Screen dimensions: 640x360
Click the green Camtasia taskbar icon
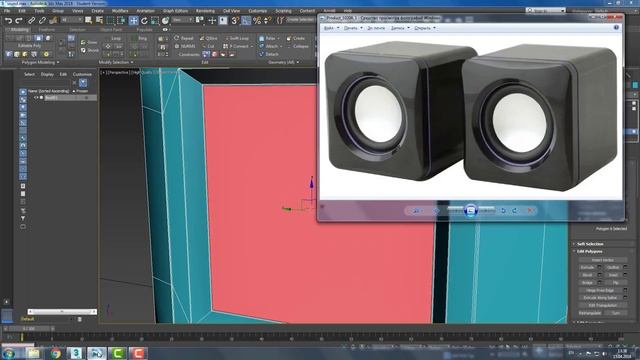(117, 353)
